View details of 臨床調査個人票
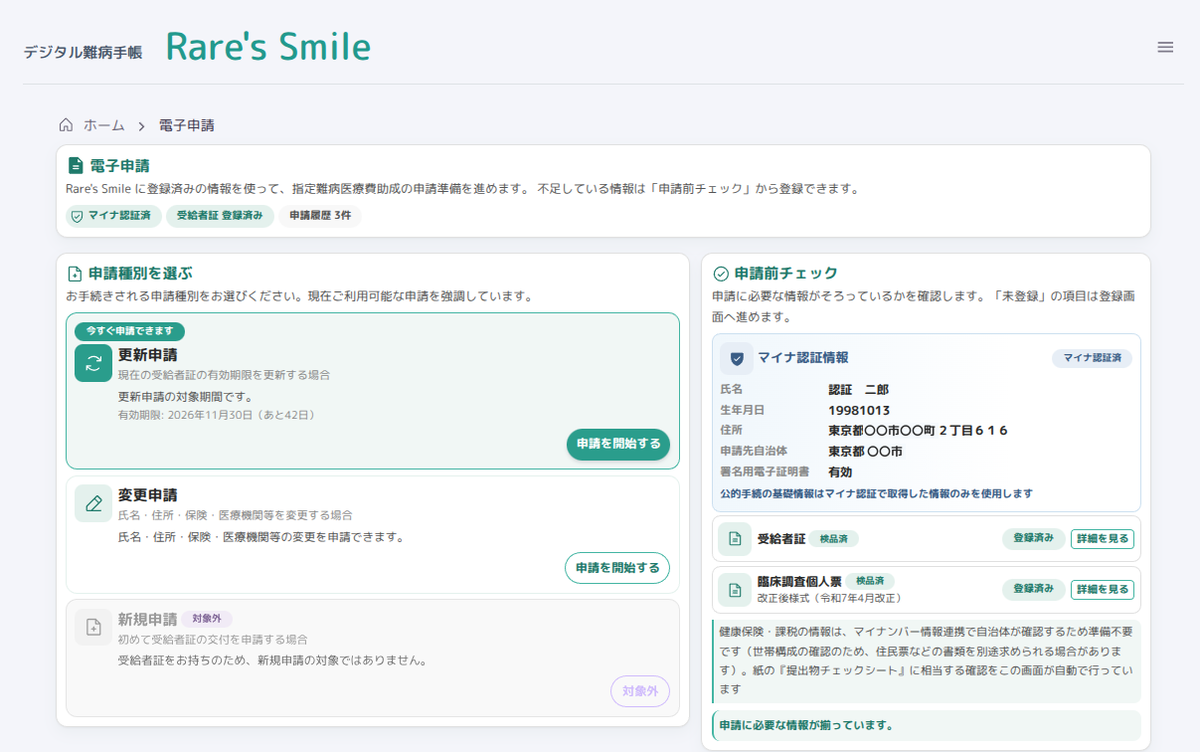 click(x=1103, y=589)
